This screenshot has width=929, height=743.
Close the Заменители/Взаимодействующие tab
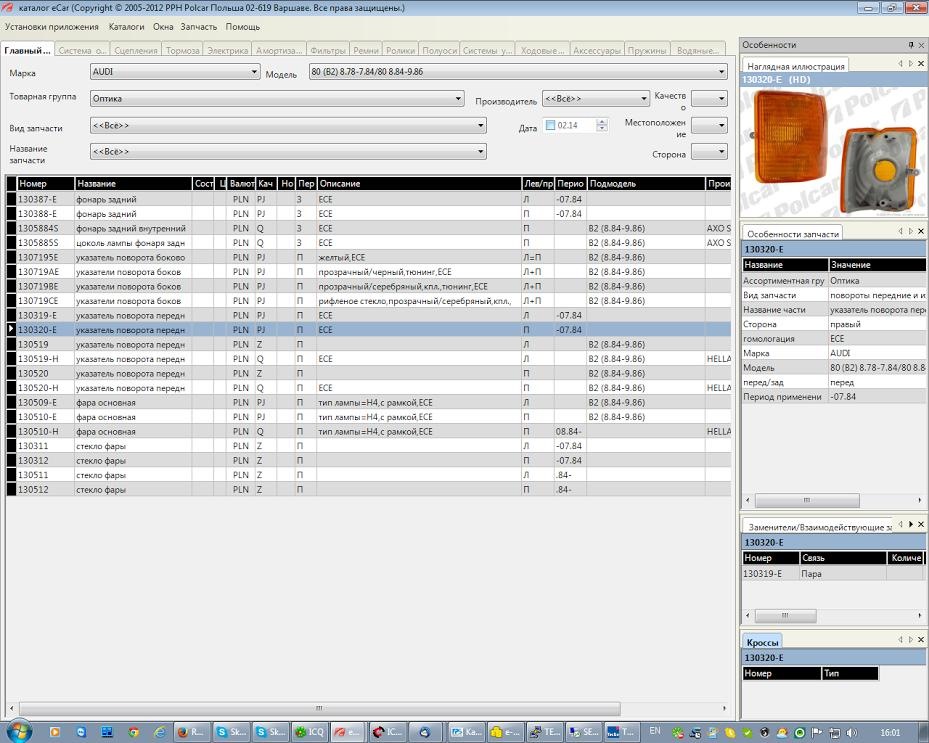(x=921, y=524)
